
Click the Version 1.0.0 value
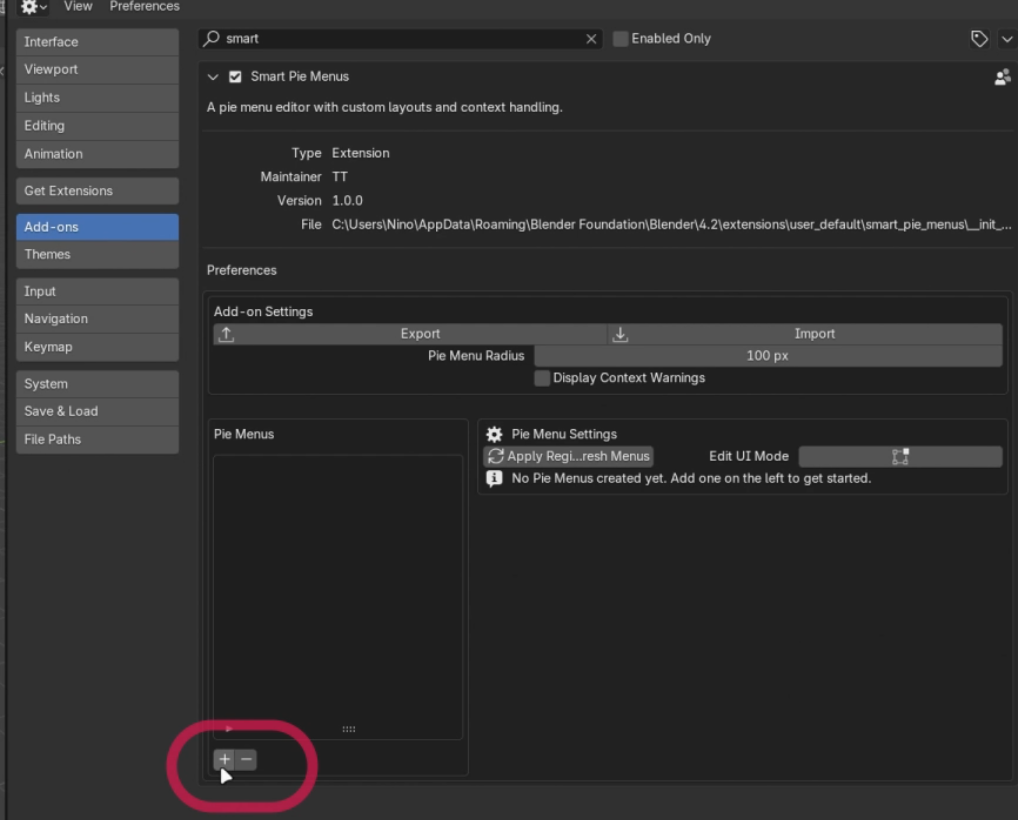click(x=347, y=201)
